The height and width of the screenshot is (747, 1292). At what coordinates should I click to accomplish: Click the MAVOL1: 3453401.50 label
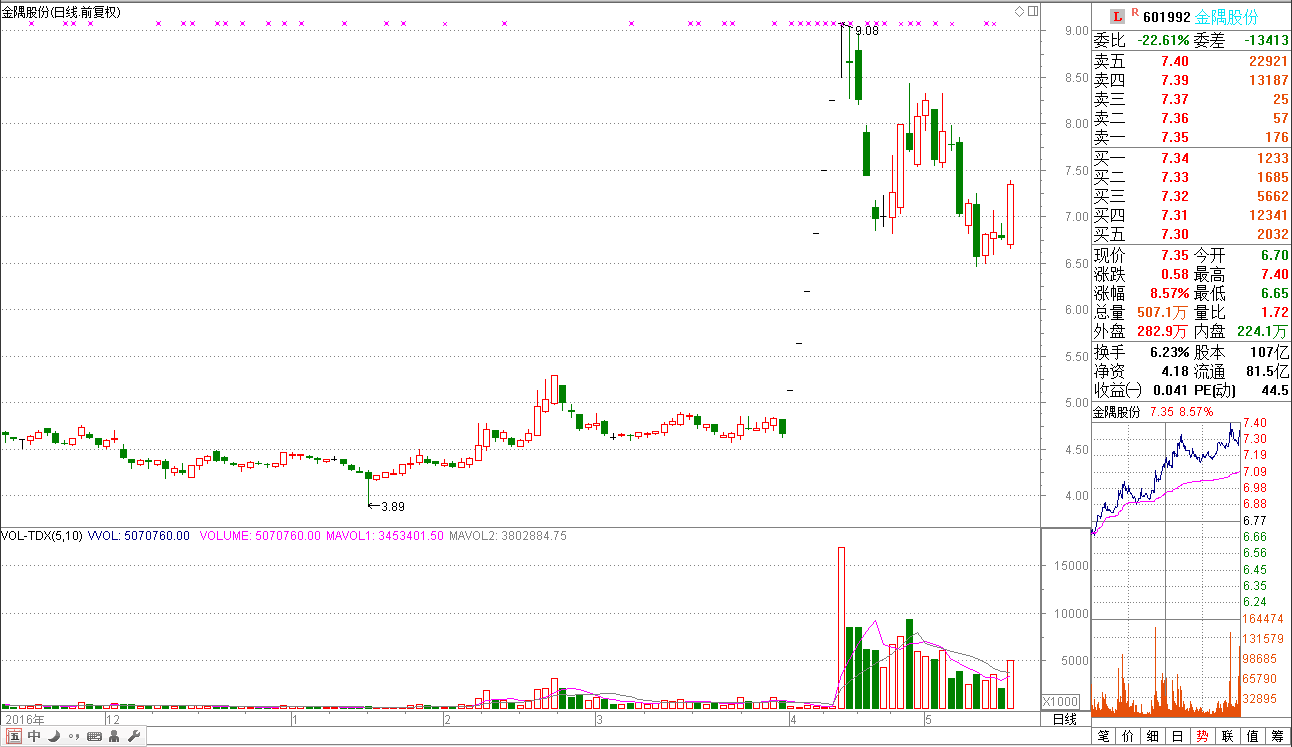coord(385,536)
